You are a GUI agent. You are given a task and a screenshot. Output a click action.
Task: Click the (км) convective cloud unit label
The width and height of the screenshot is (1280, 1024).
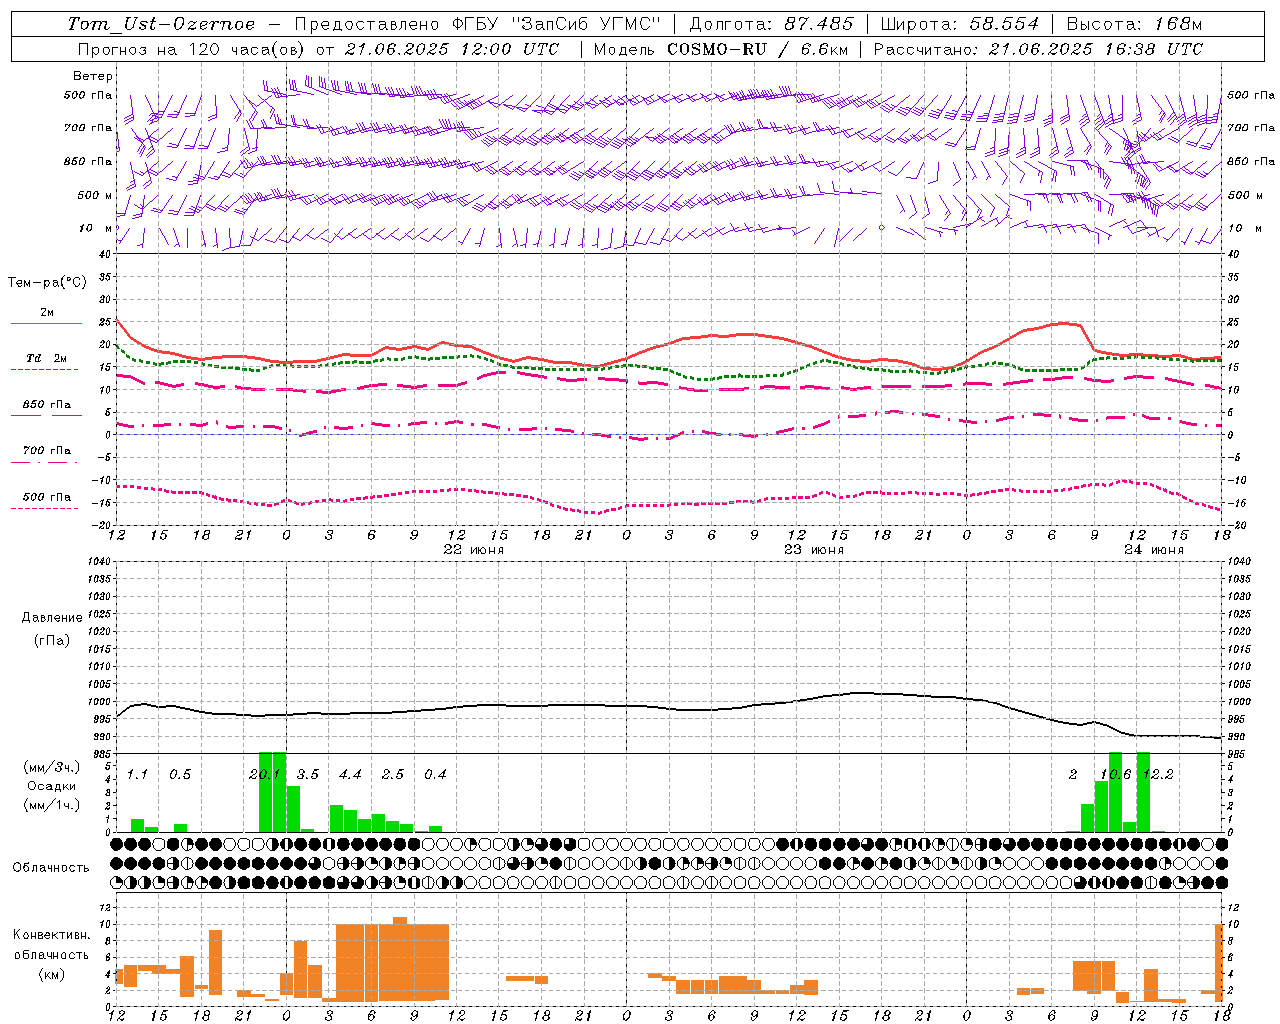tap(52, 974)
